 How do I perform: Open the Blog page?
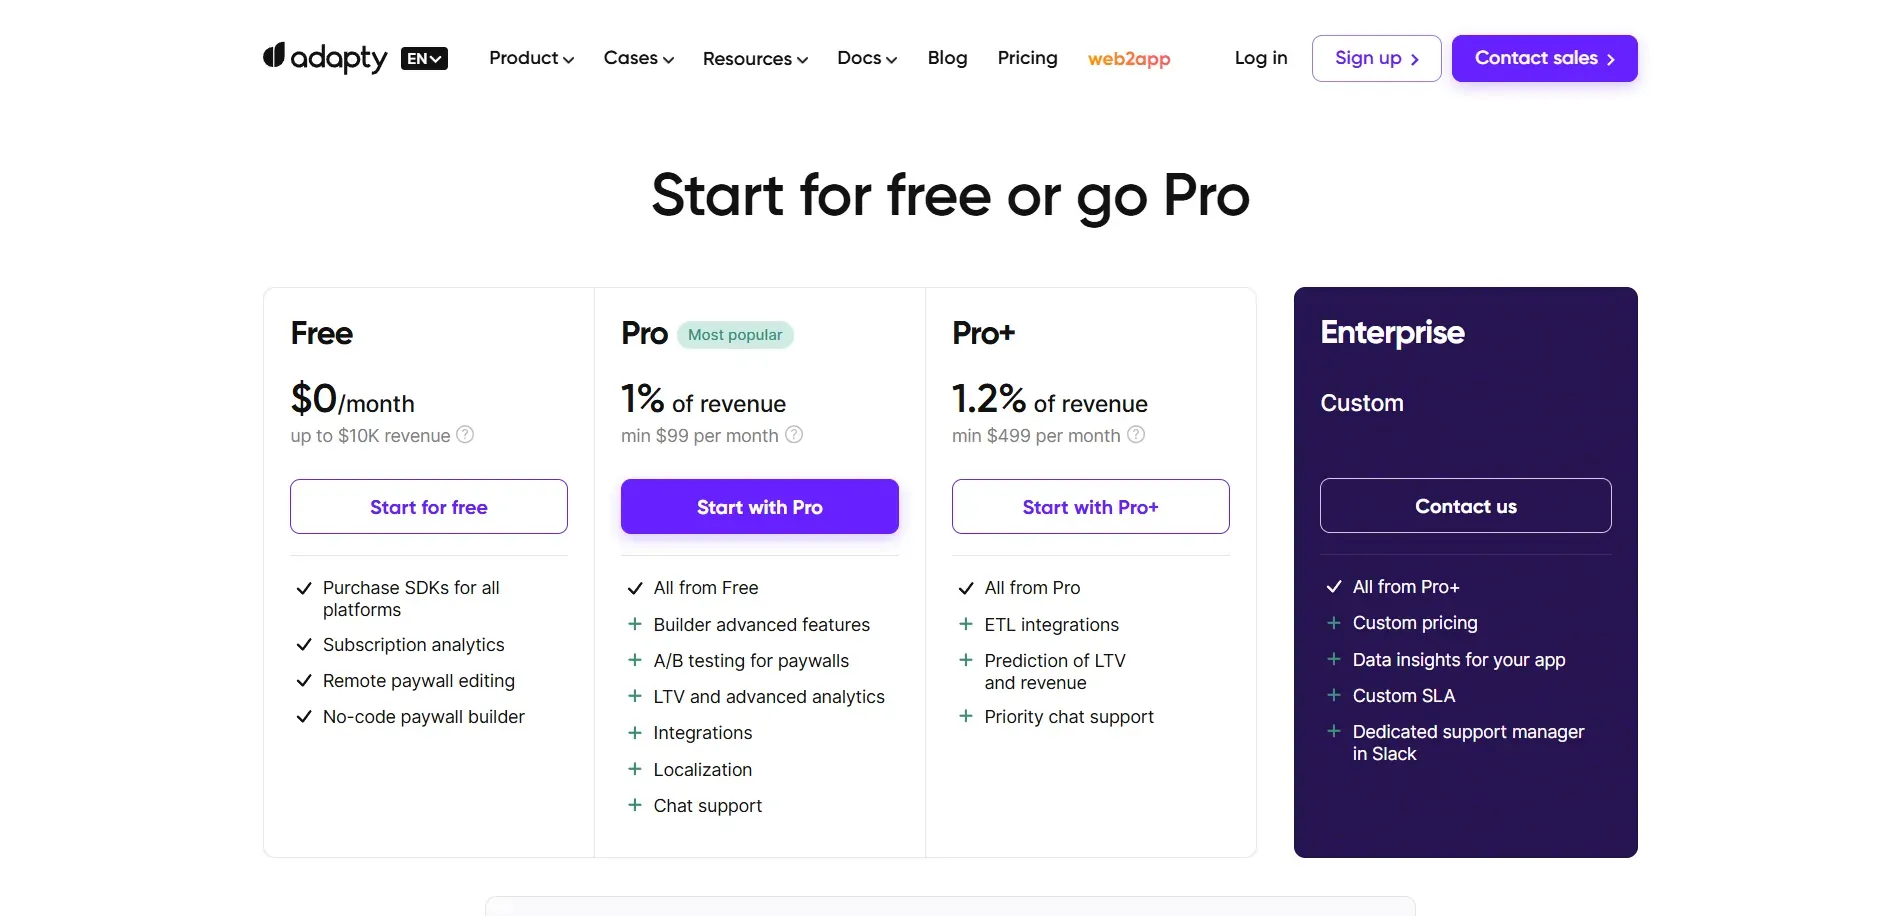pos(947,58)
